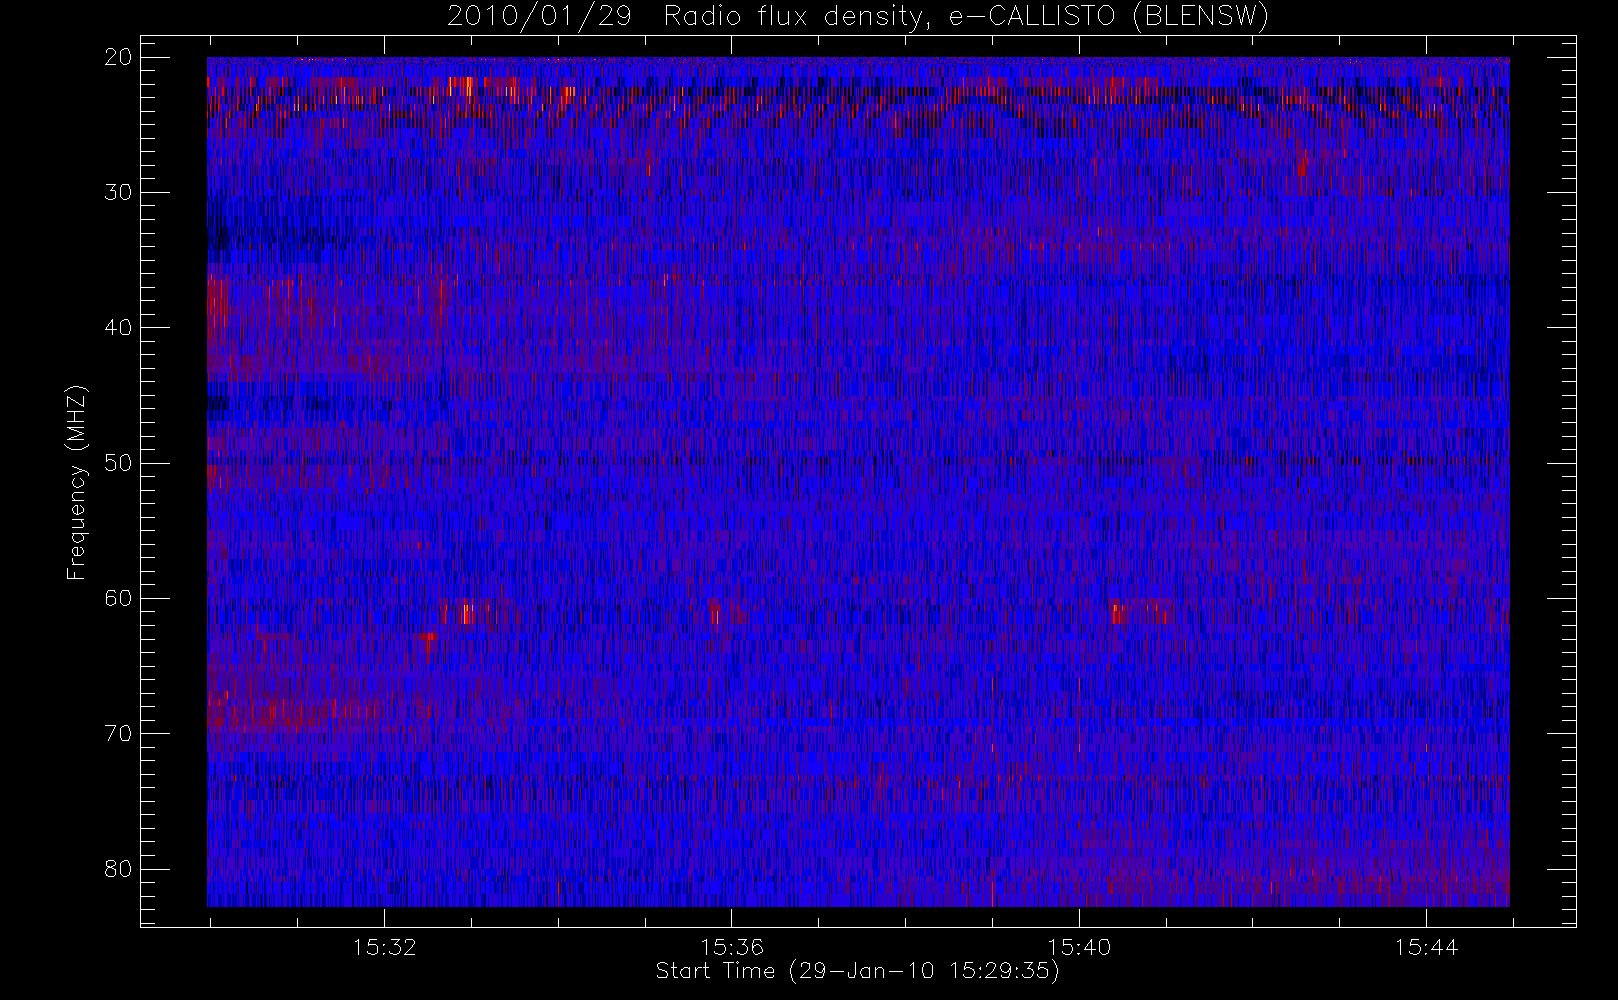Viewport: 1618px width, 1000px height.
Task: Click the 80 frequency tick label
Action: (118, 868)
